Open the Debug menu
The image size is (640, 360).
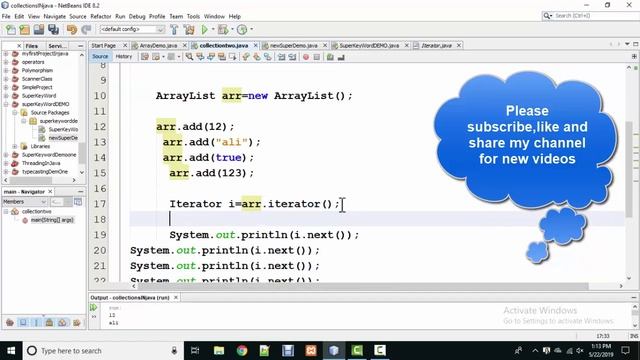click(x=137, y=16)
